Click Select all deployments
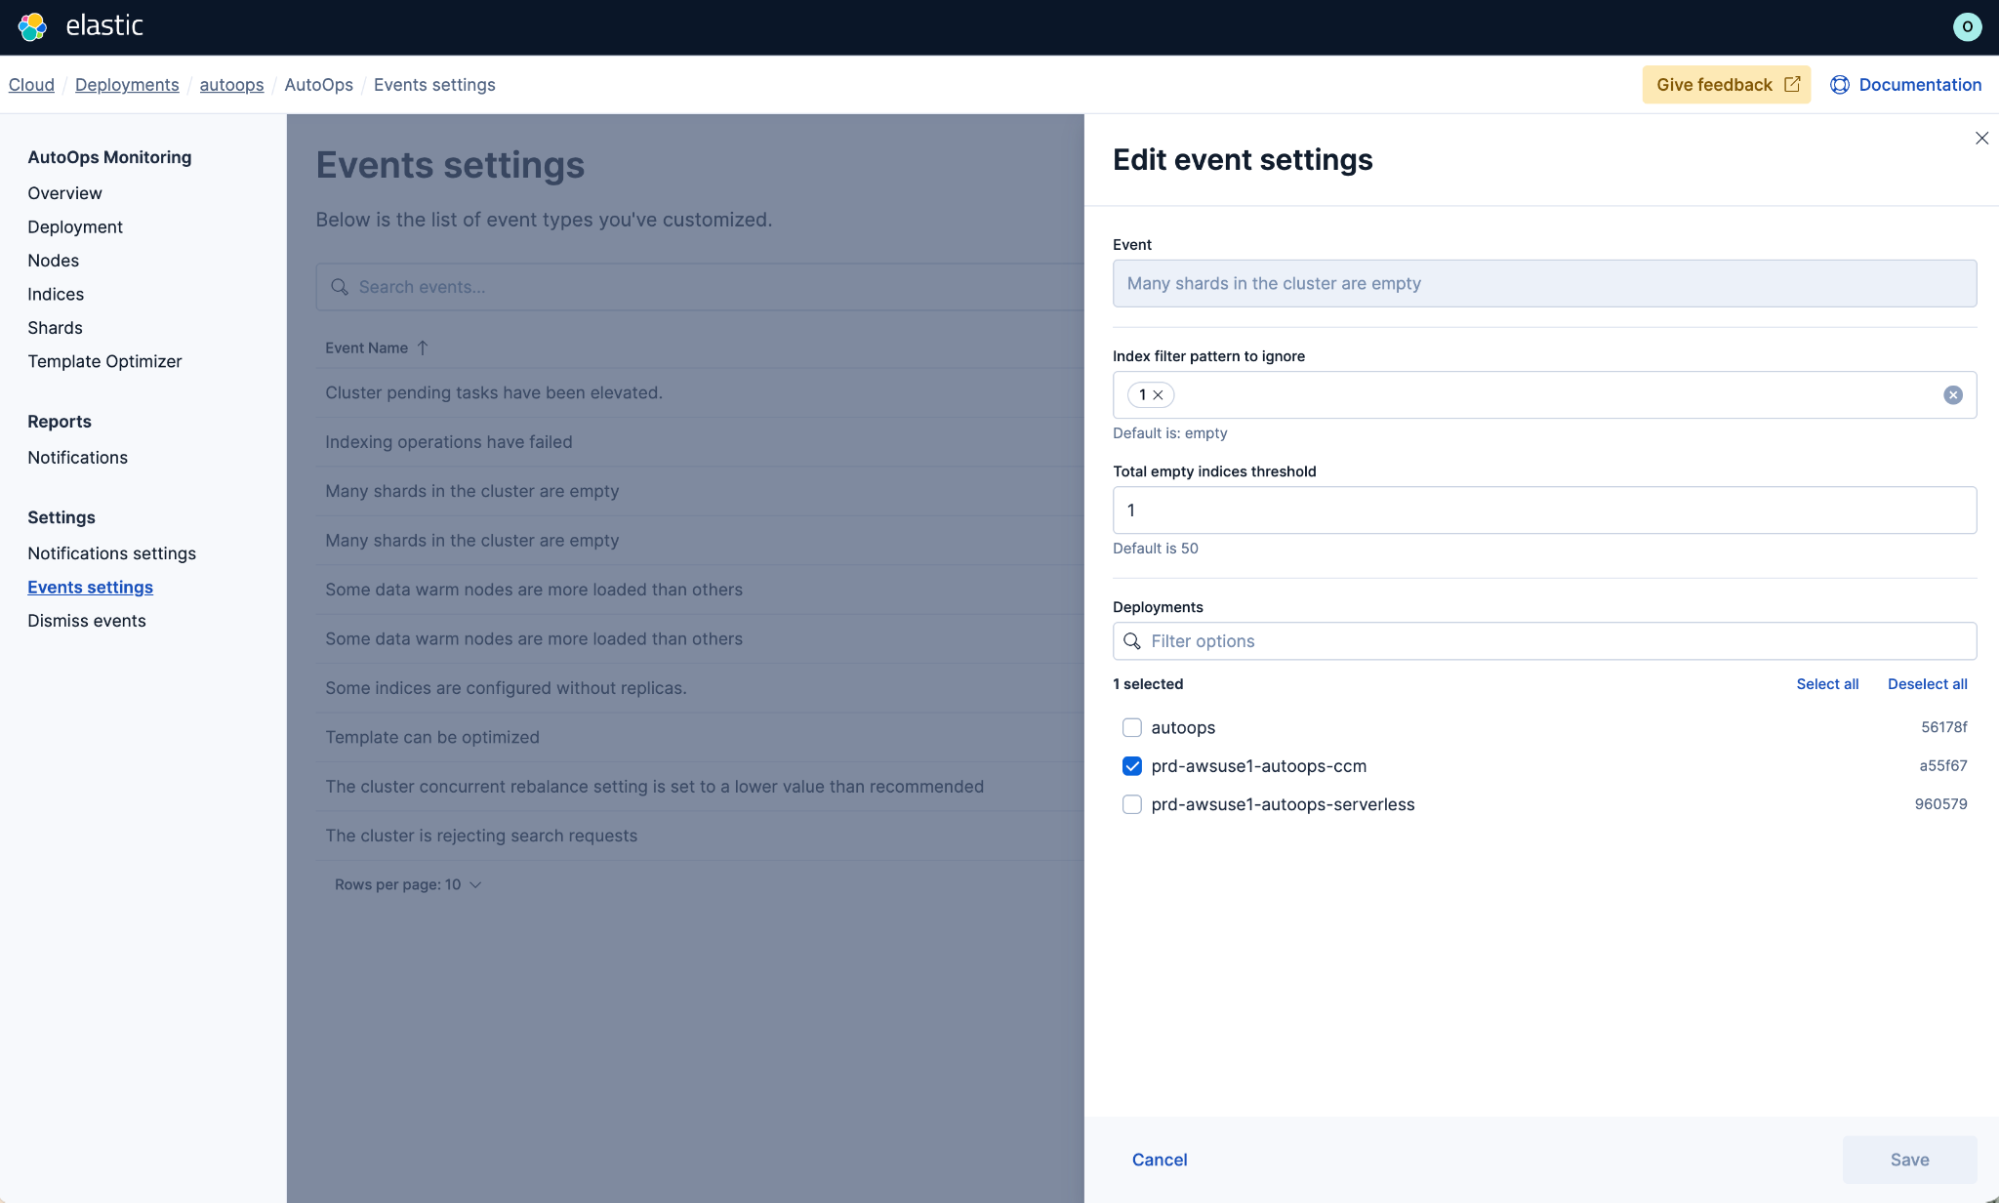 (x=1827, y=684)
